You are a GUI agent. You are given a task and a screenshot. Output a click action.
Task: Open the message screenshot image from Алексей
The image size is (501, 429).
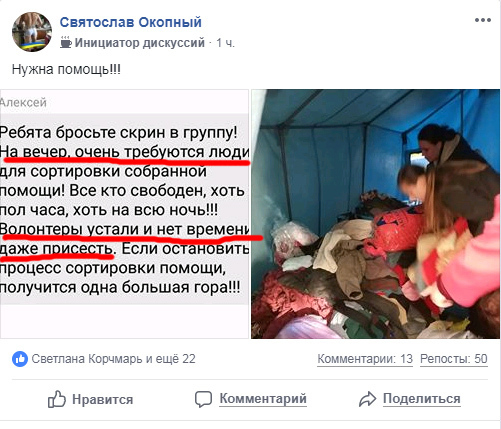tap(124, 214)
